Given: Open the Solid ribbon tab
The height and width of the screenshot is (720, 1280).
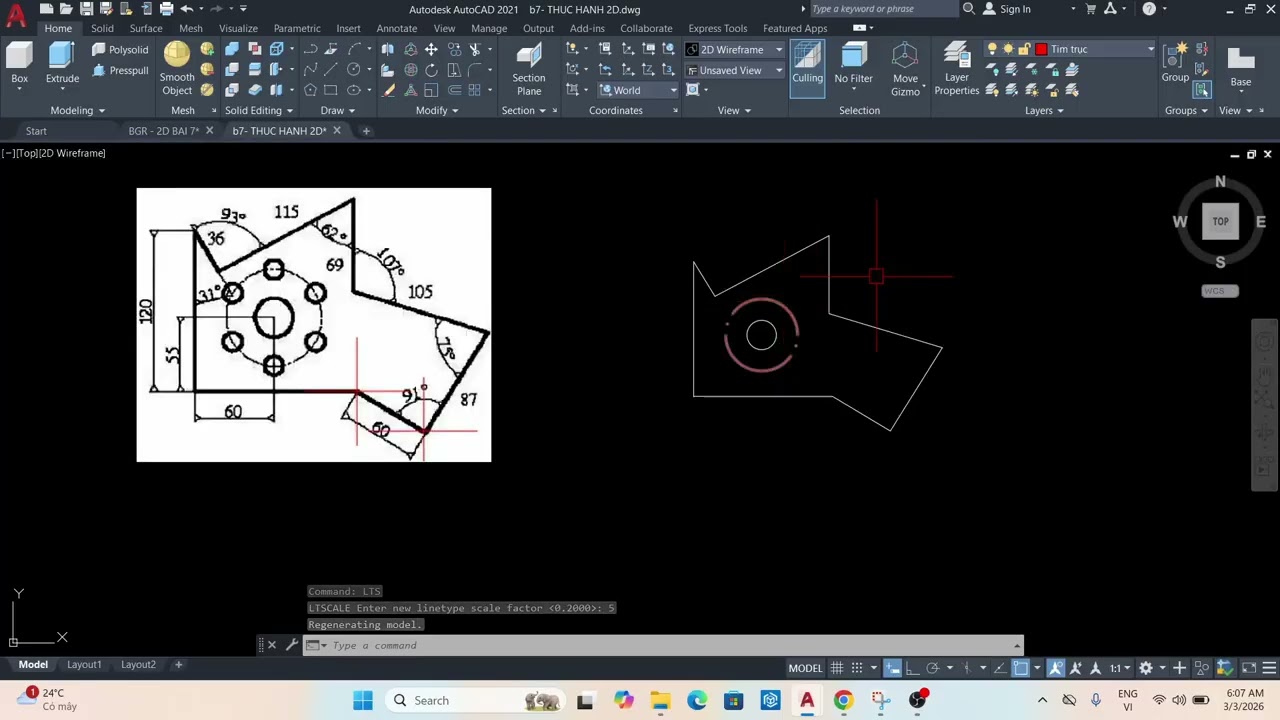Looking at the screenshot, I should [x=102, y=28].
